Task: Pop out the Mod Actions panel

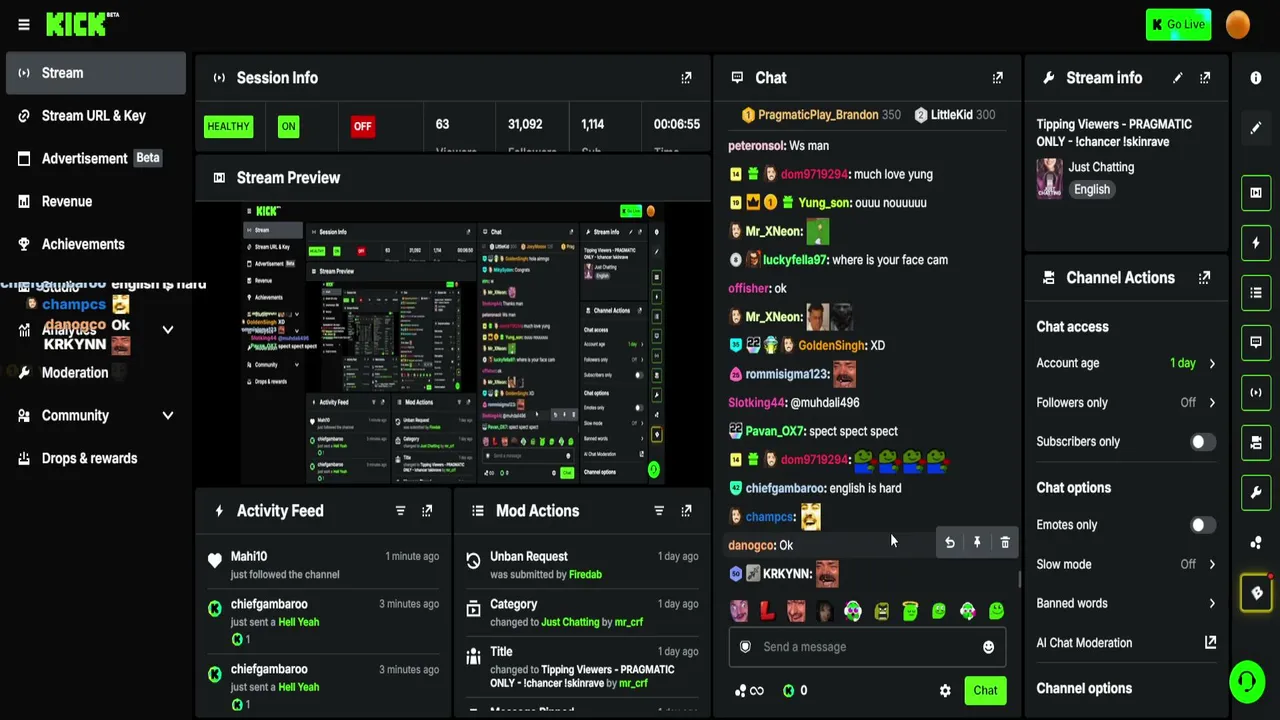Action: [x=686, y=511]
